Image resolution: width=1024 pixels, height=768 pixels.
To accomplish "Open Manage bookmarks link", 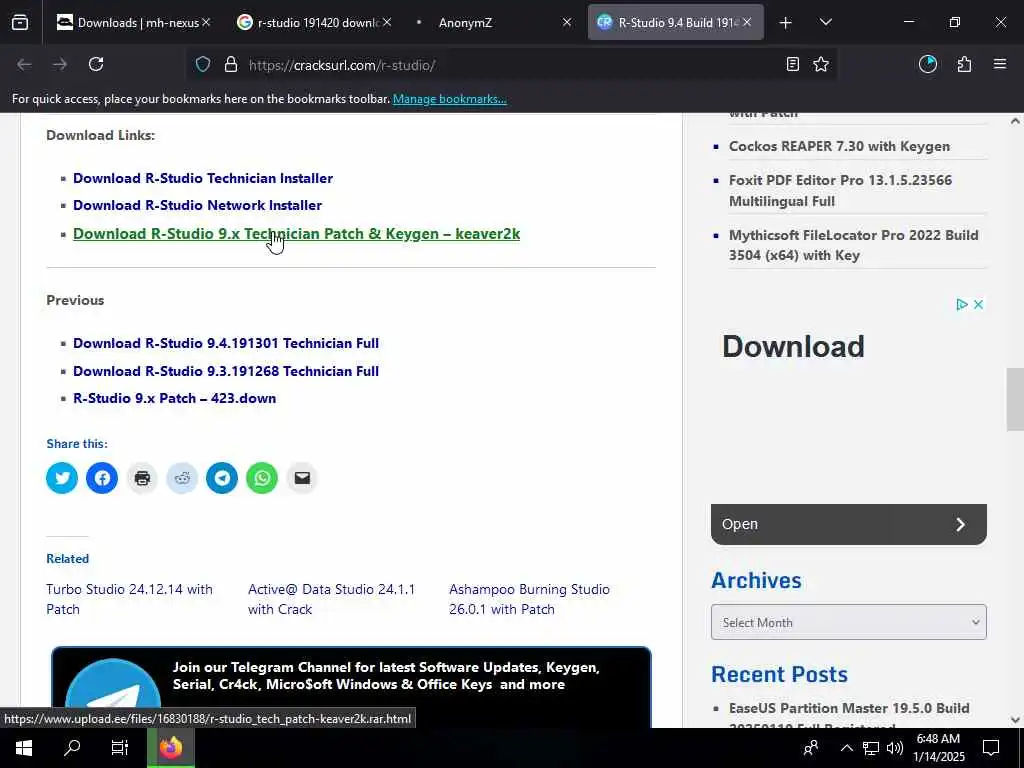I will [449, 99].
